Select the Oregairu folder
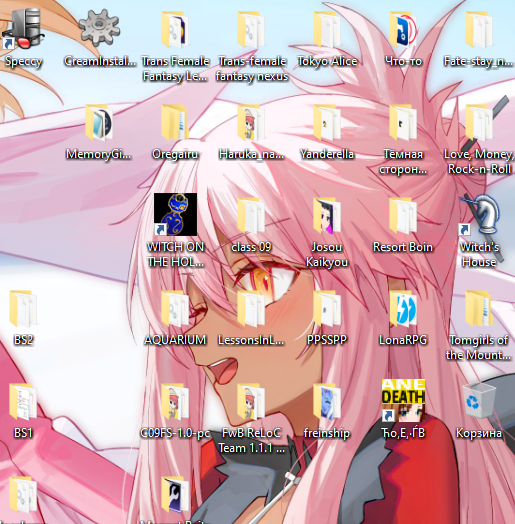Viewport: 515px width, 524px height. point(175,124)
